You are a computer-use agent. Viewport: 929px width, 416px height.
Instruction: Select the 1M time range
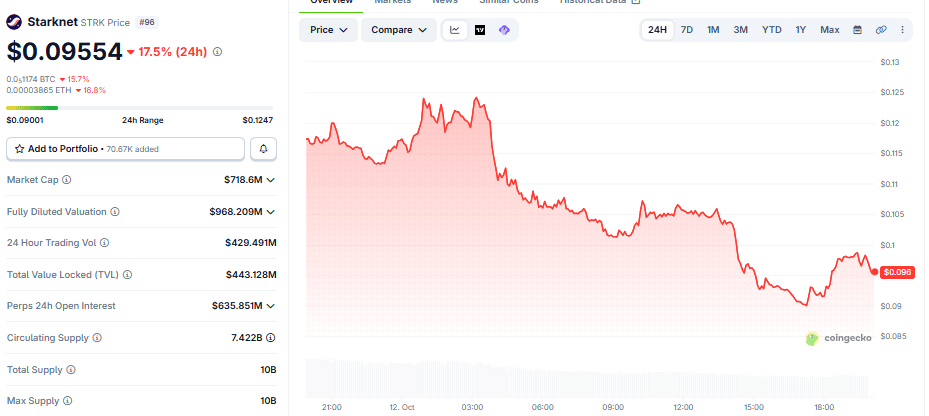click(713, 30)
